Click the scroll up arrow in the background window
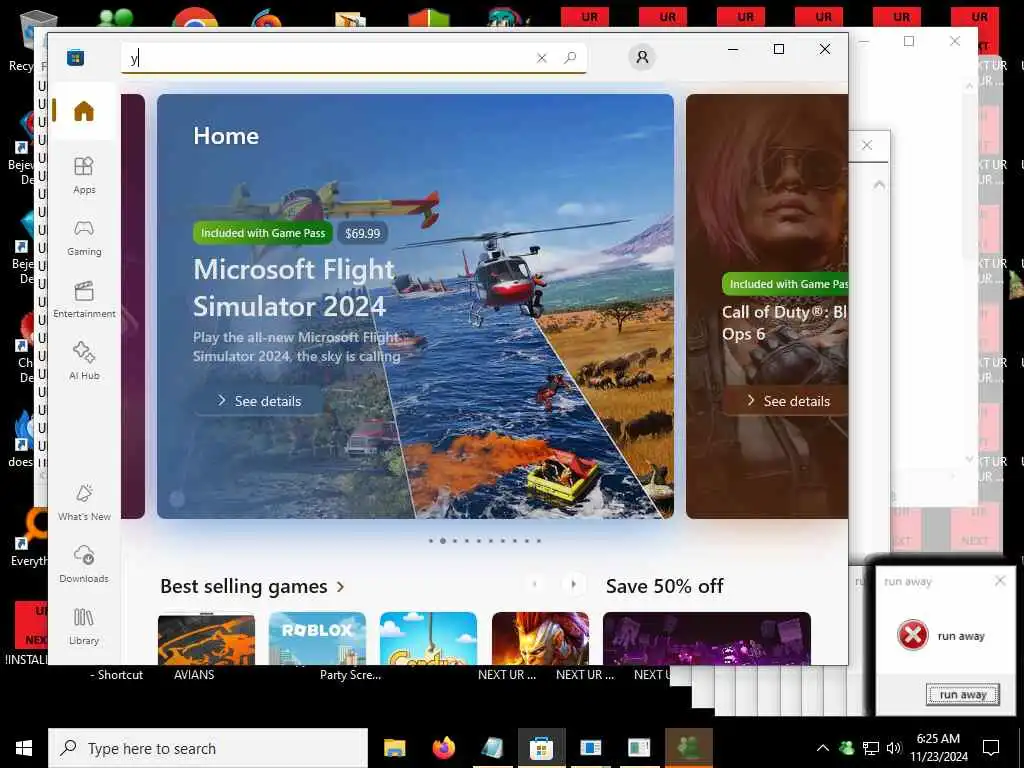Viewport: 1024px width, 768px height. tap(879, 185)
